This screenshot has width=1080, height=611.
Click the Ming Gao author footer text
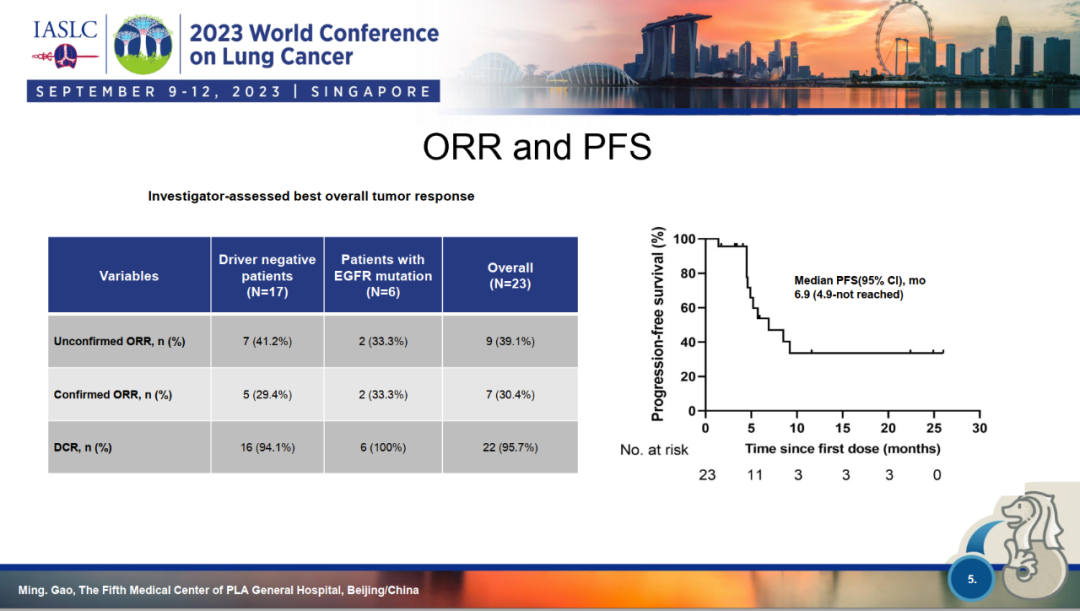tap(219, 590)
